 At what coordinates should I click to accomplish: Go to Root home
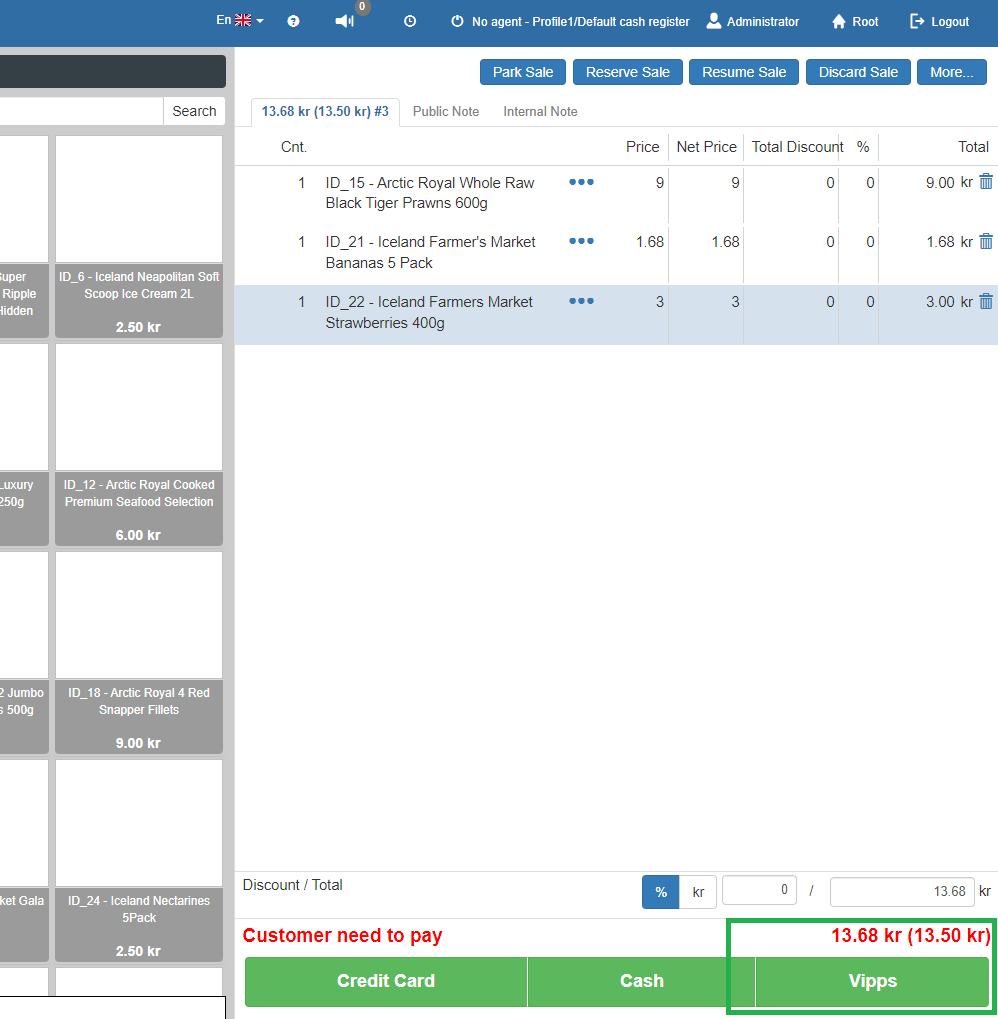click(x=855, y=21)
